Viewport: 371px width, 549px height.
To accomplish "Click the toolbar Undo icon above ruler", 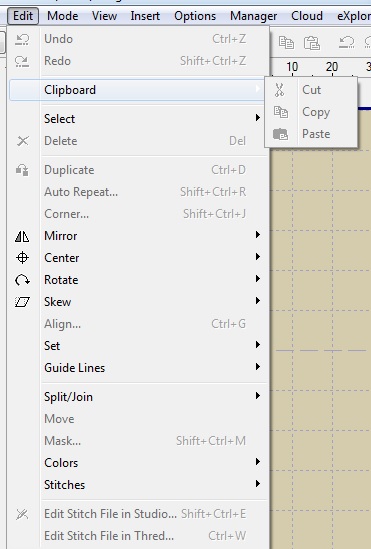I will tap(346, 42).
